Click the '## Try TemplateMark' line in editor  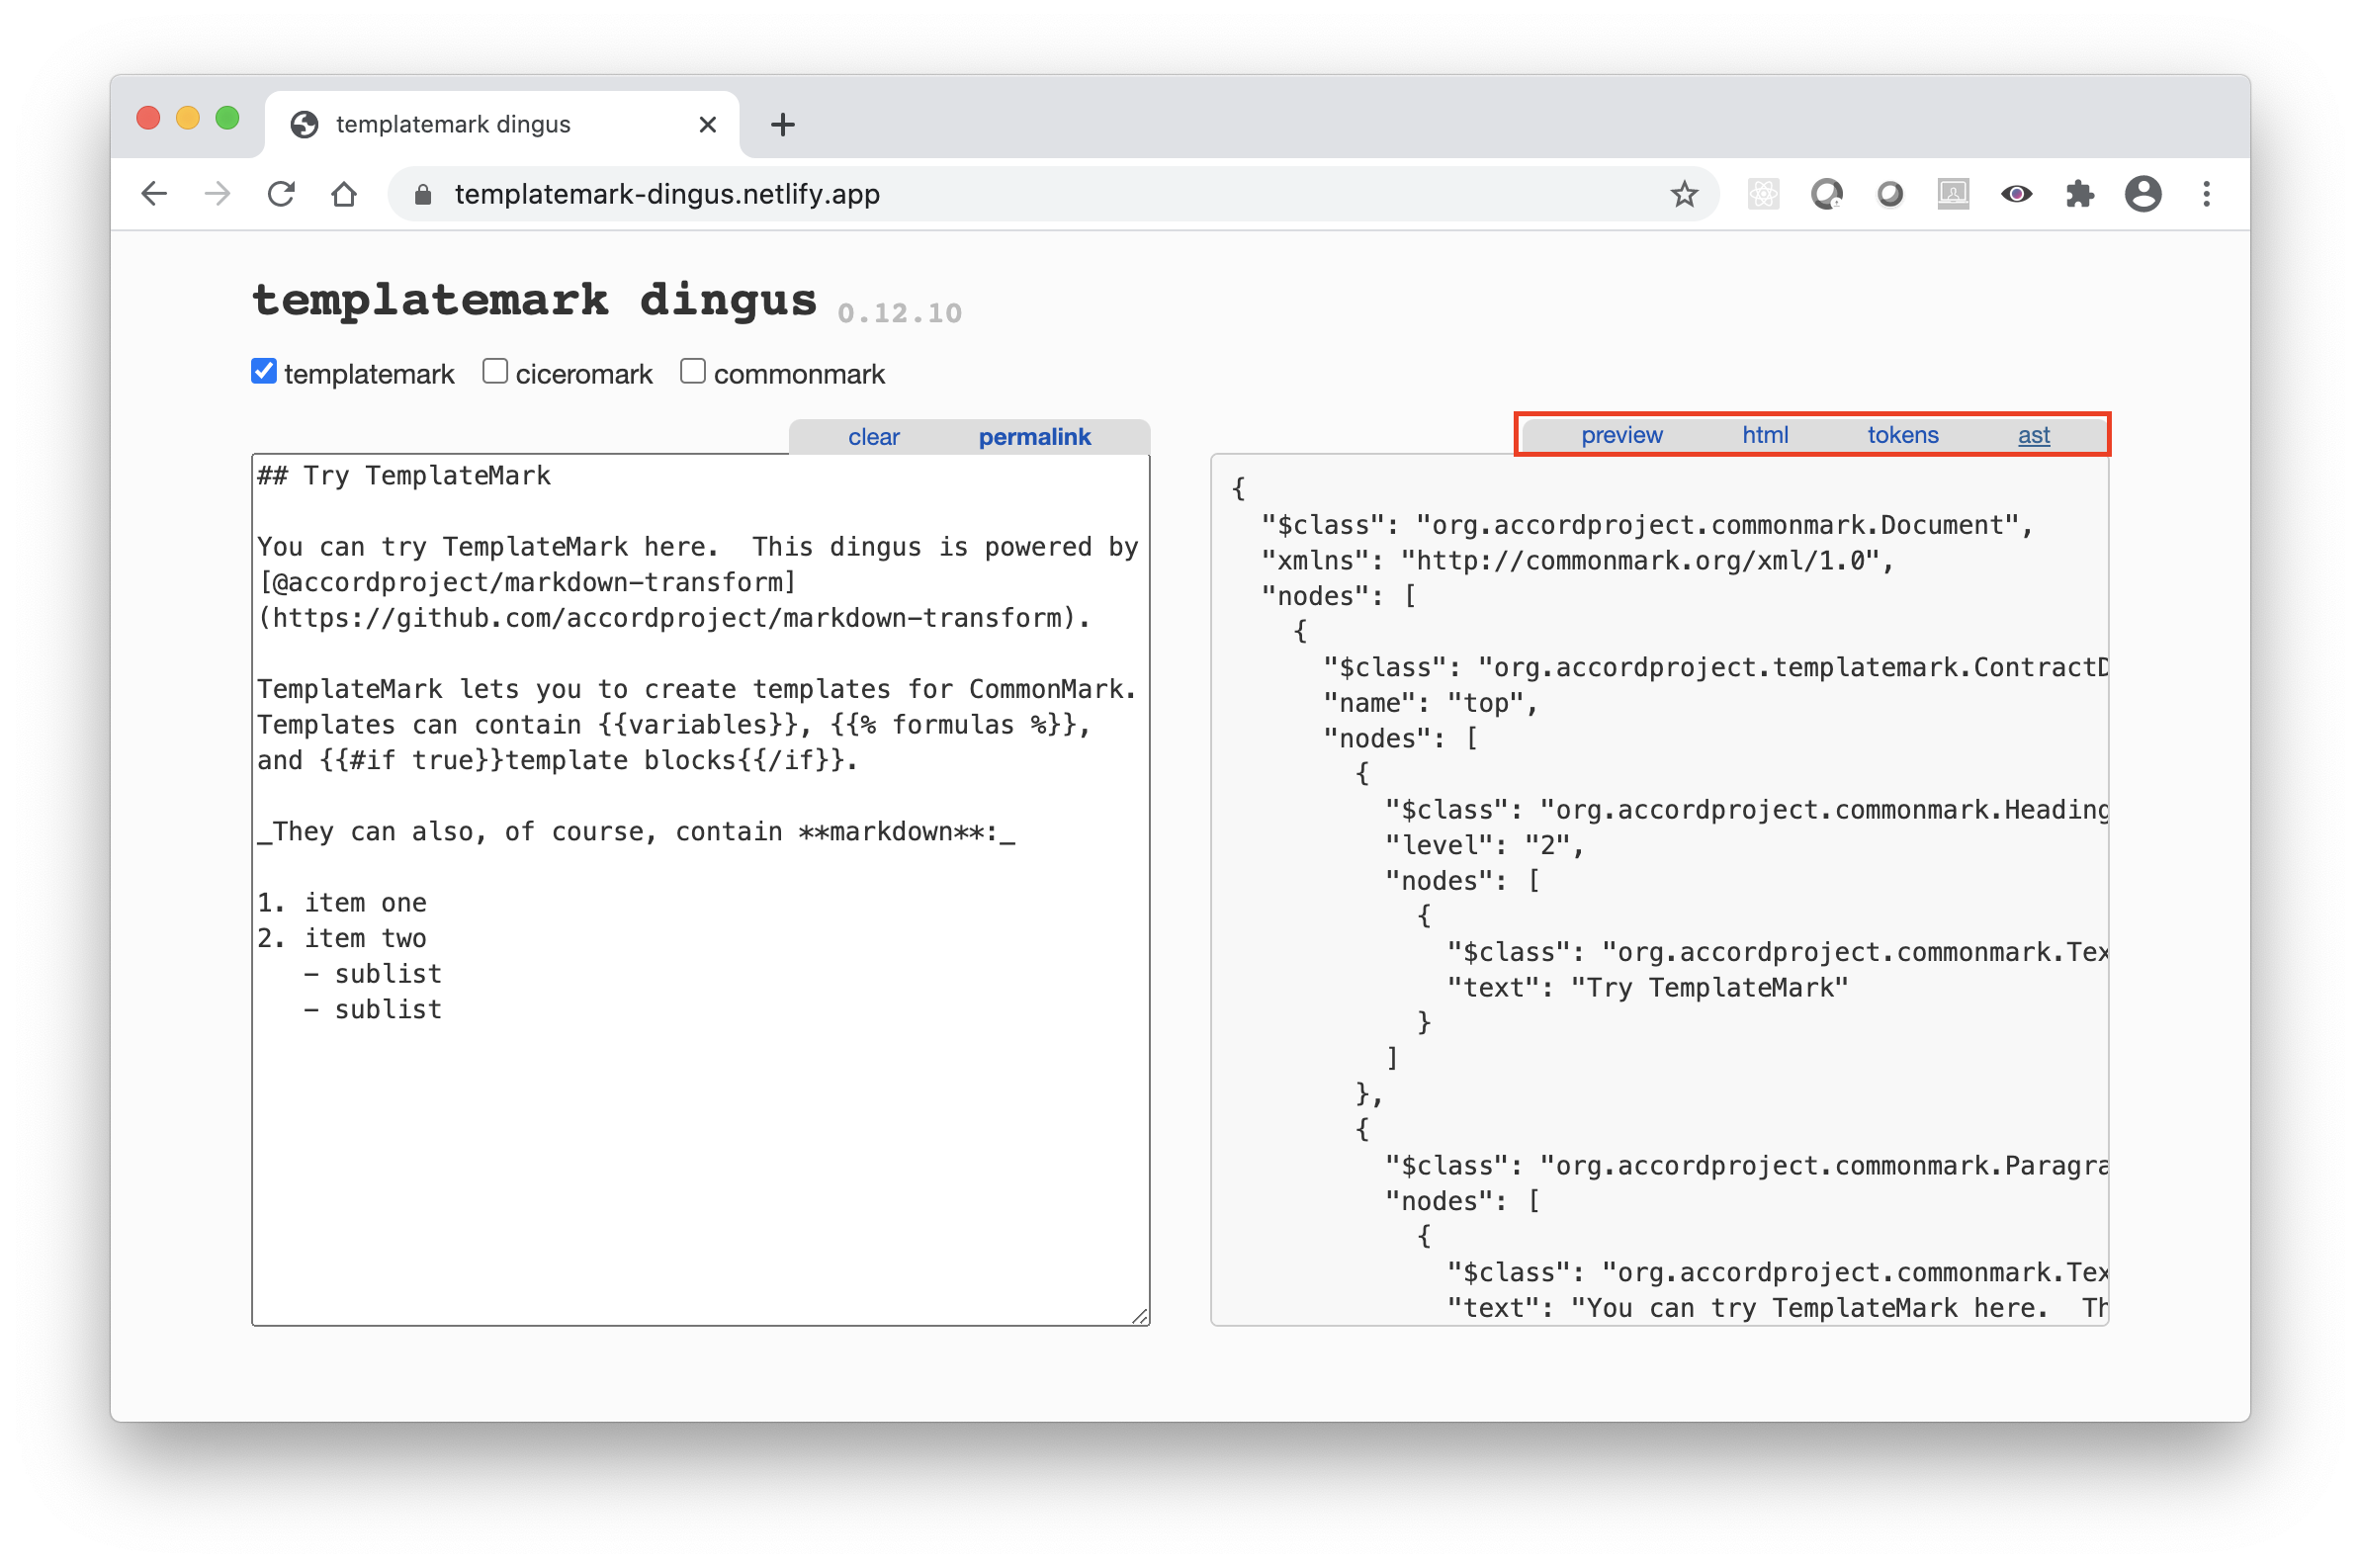pyautogui.click(x=404, y=475)
